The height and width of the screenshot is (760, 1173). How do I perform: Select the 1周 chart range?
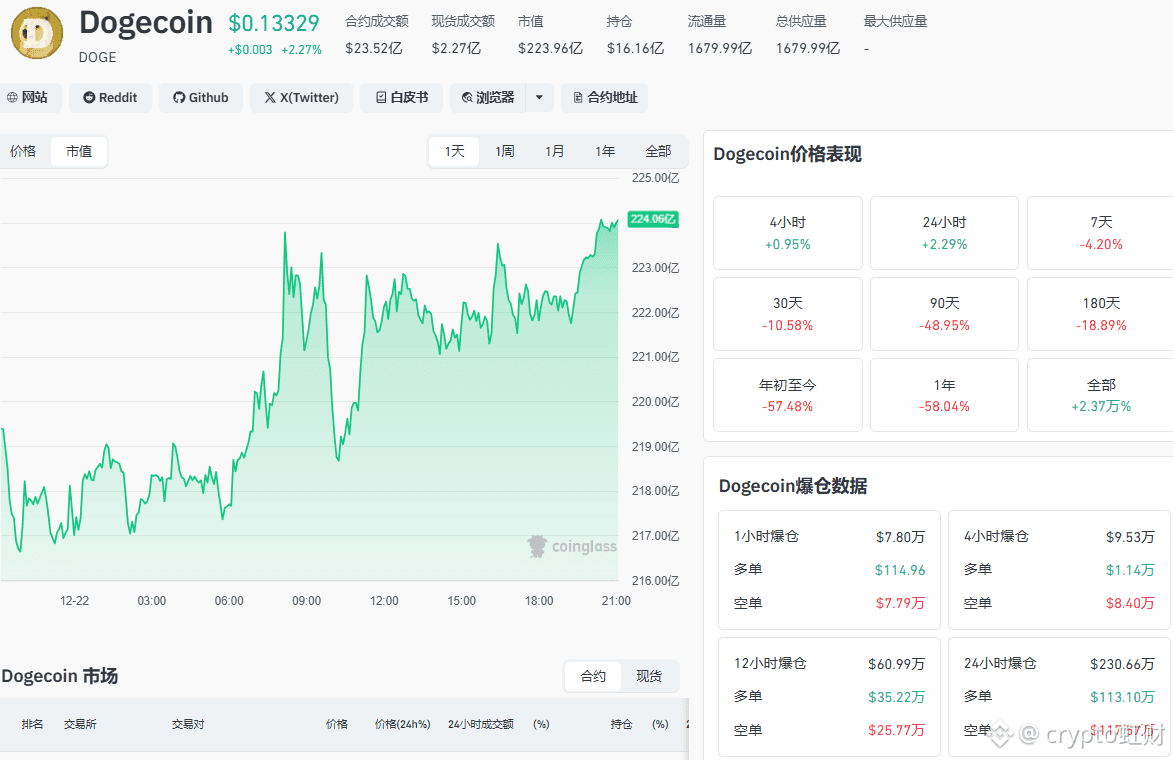coord(504,151)
